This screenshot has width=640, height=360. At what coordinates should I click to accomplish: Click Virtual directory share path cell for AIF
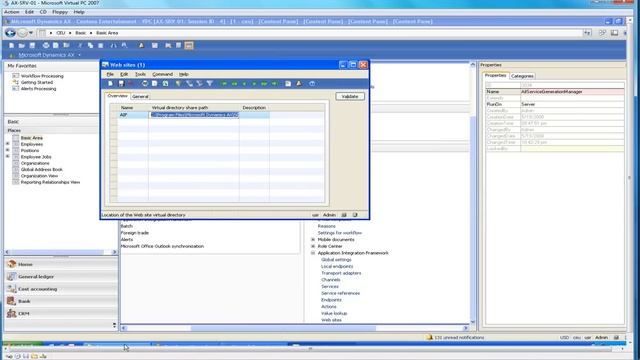pyautogui.click(x=194, y=115)
